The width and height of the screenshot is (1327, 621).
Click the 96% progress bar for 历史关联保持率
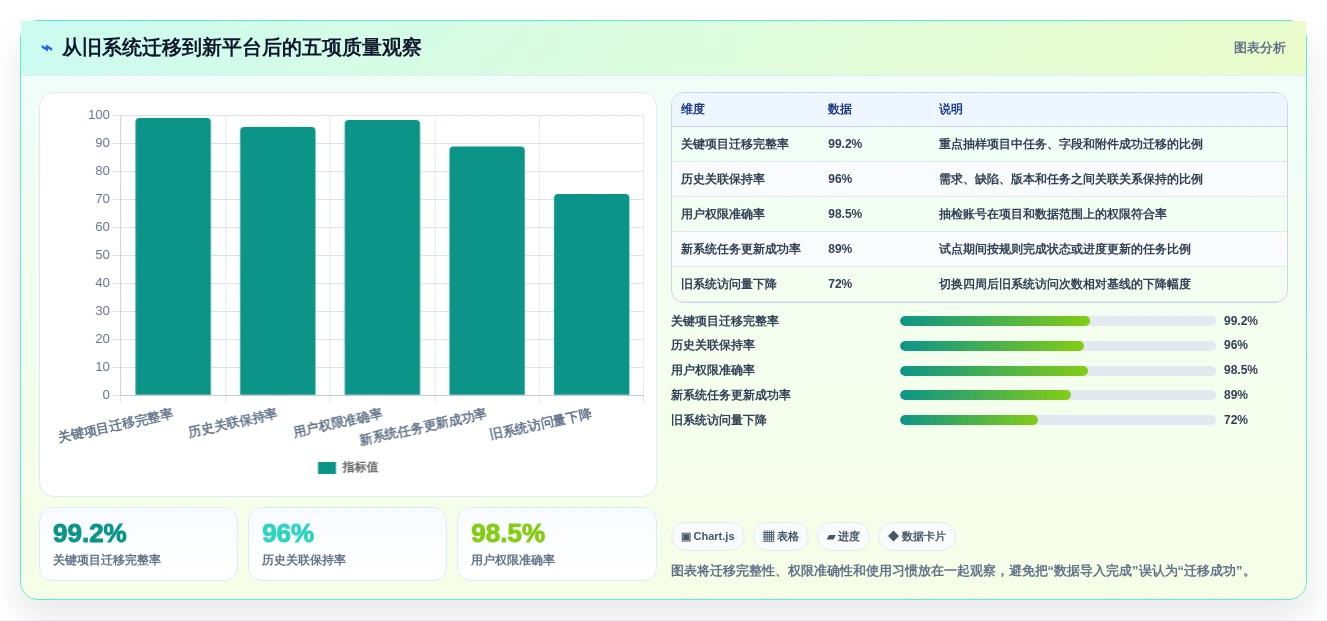click(1058, 346)
